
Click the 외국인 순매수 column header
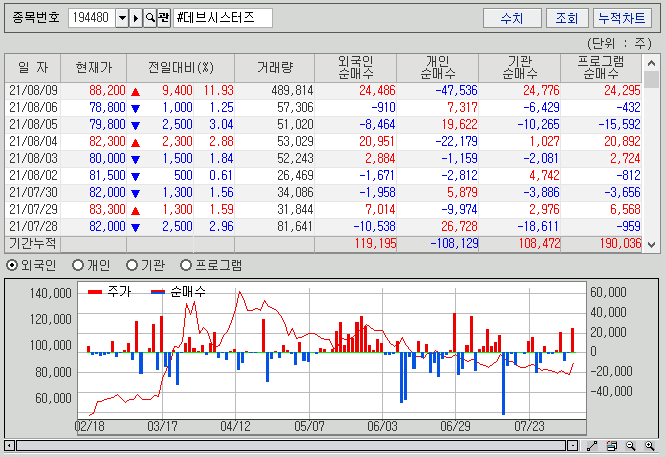tap(356, 68)
